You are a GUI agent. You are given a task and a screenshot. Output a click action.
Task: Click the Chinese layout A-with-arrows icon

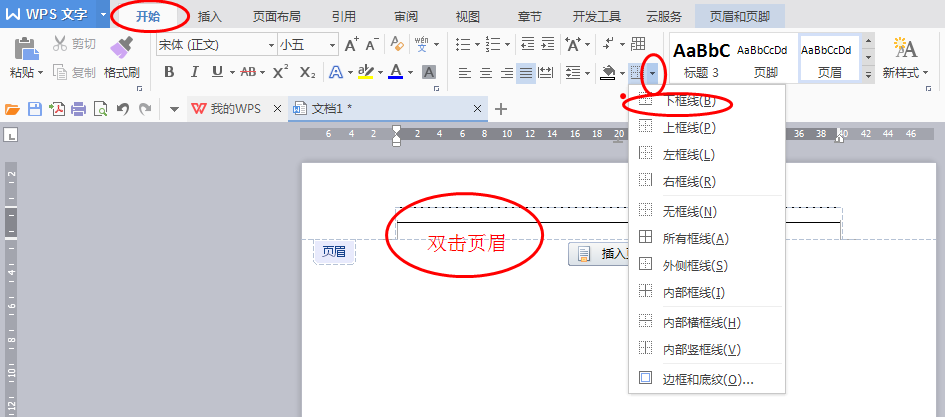pos(573,45)
